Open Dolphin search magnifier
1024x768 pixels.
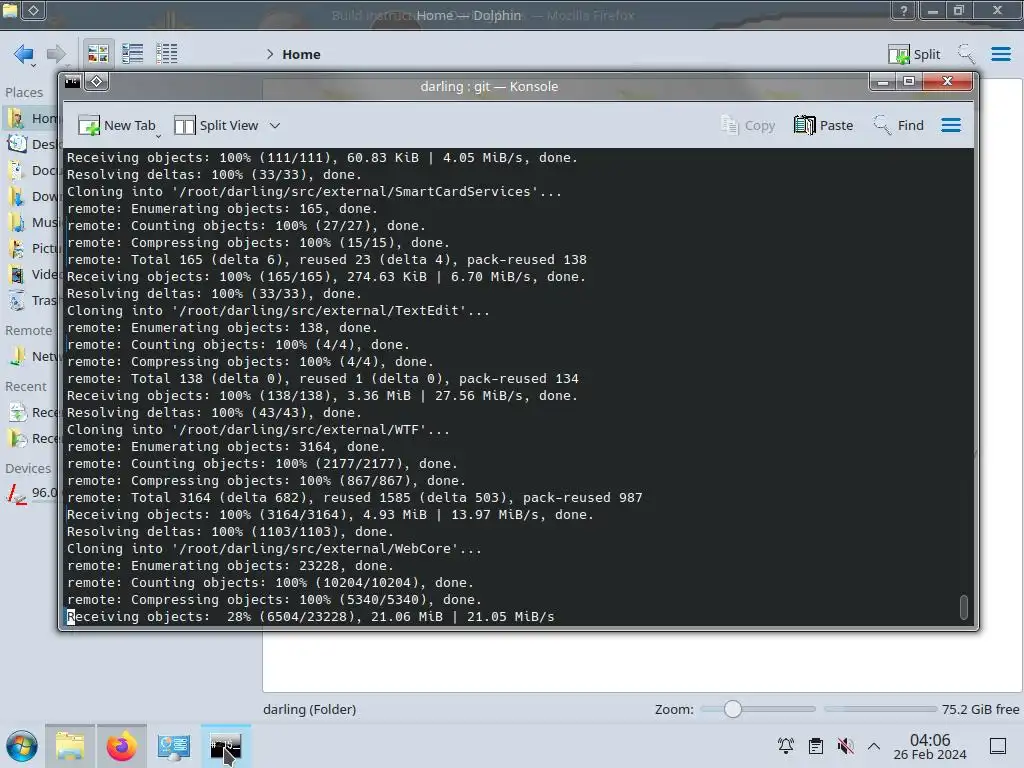966,54
